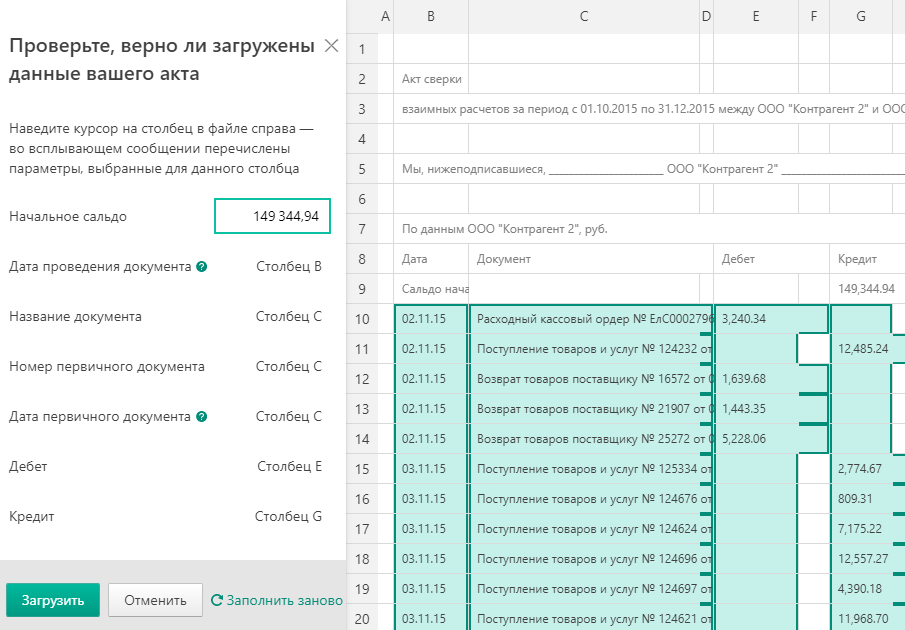Click Поступление товаров и услуг № 124232 cell
The width and height of the screenshot is (905, 630).
click(591, 349)
